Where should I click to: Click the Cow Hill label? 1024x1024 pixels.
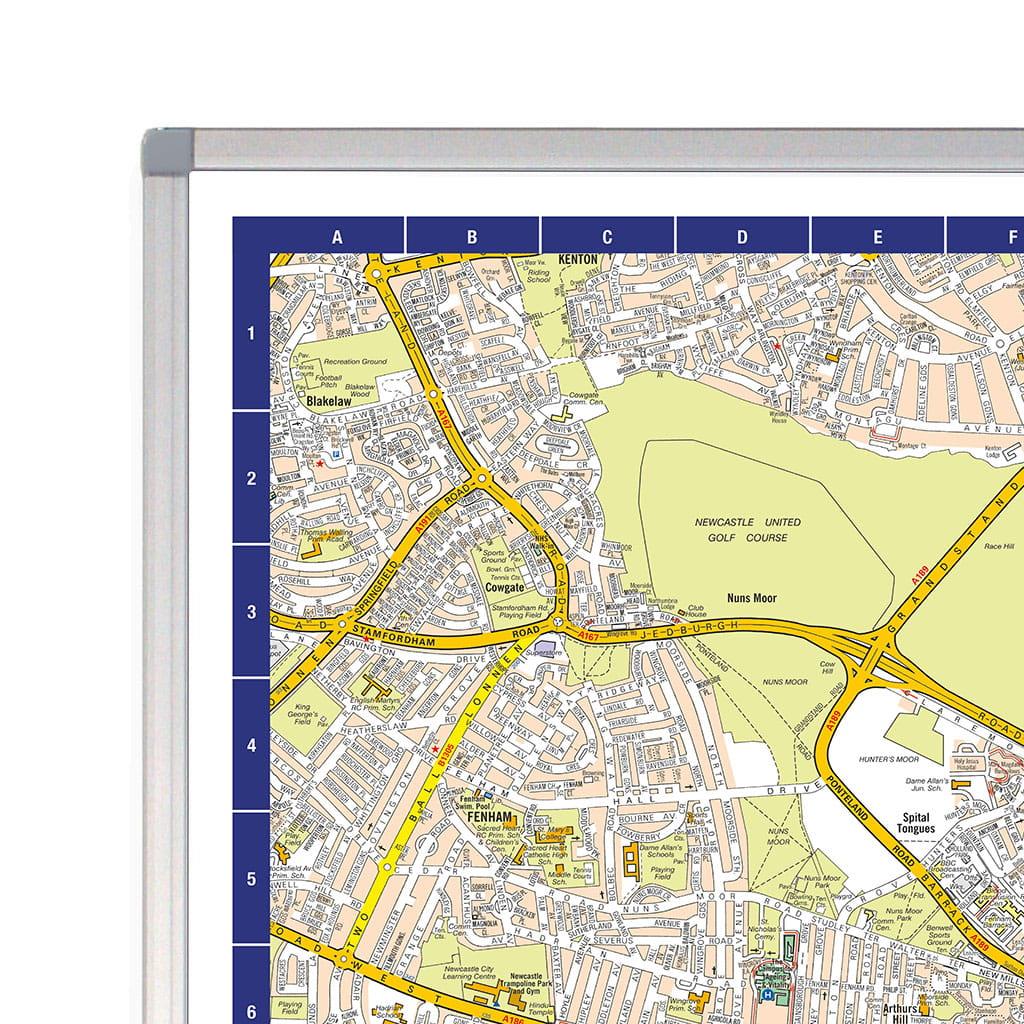pyautogui.click(x=827, y=667)
